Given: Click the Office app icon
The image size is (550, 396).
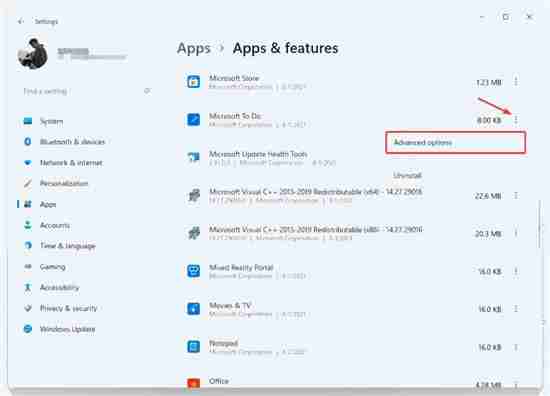Looking at the screenshot, I should click(x=193, y=383).
